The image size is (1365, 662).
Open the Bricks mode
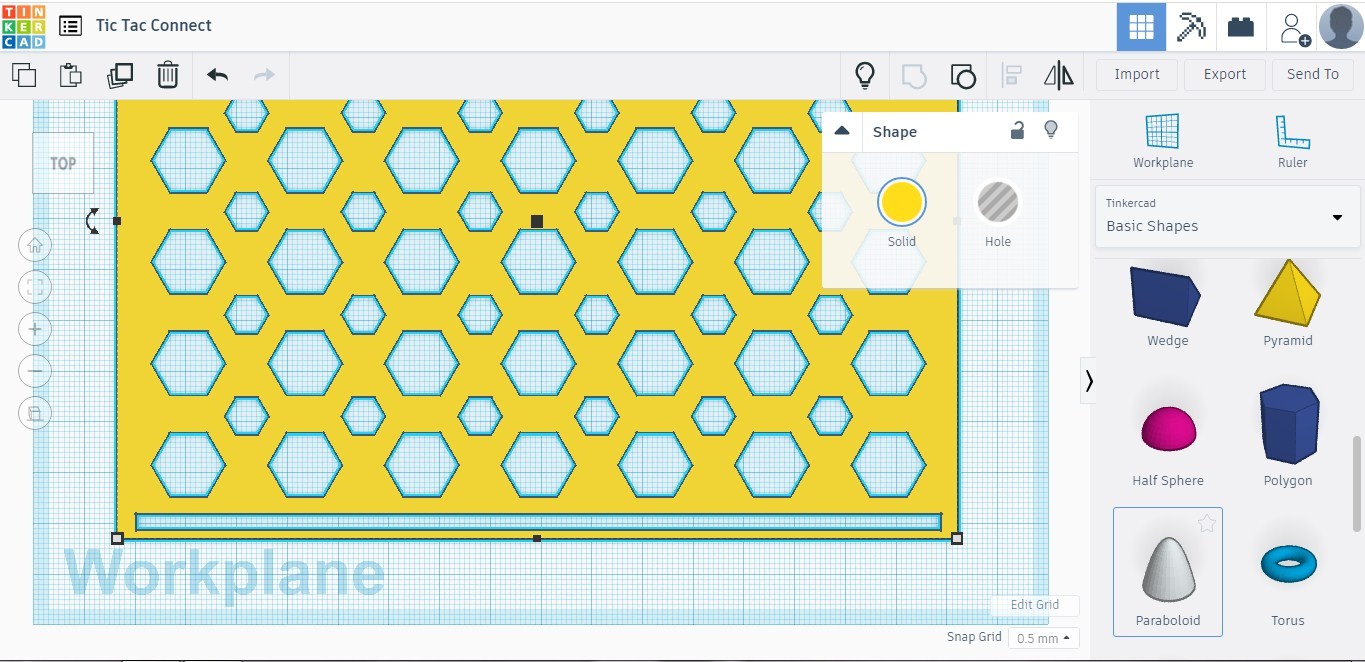click(1241, 27)
